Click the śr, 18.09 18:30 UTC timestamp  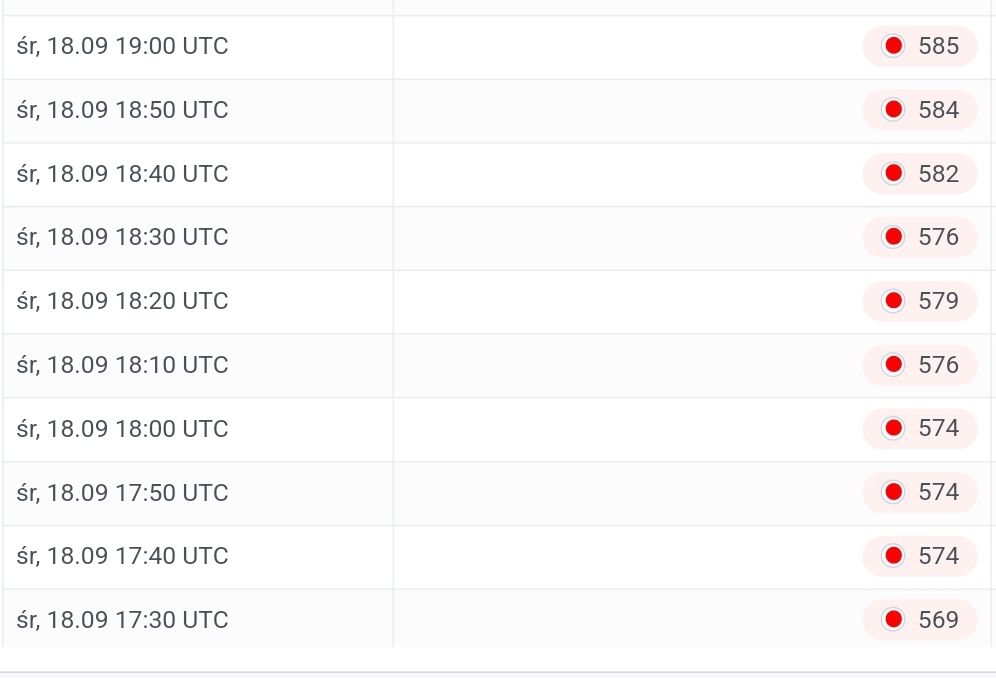pyautogui.click(x=123, y=237)
